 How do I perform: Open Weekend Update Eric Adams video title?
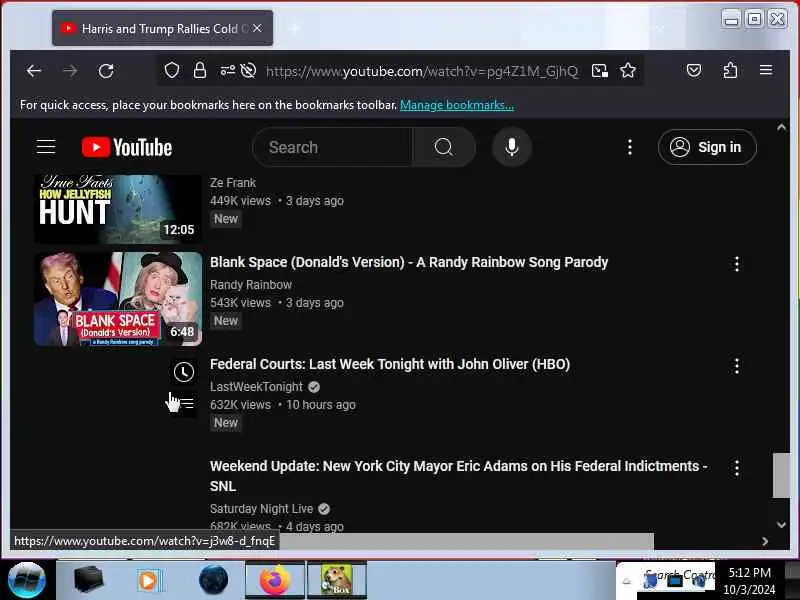click(458, 476)
